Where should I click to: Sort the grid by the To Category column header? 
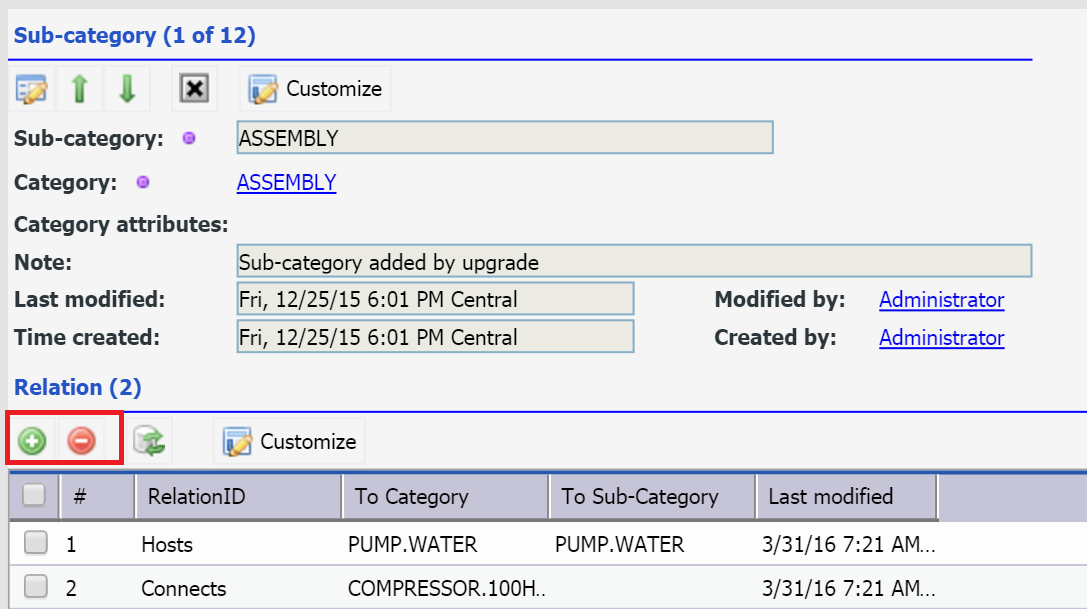[x=411, y=496]
